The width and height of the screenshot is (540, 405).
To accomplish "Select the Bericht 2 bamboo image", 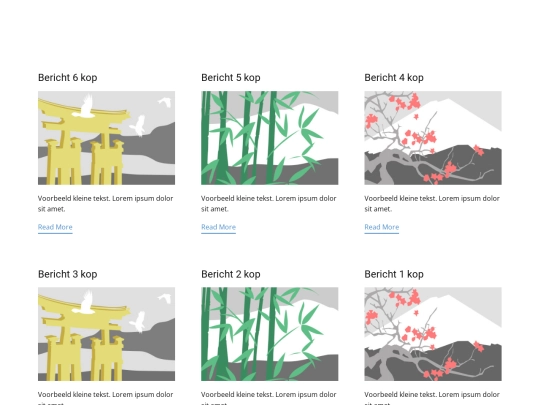I will click(270, 334).
